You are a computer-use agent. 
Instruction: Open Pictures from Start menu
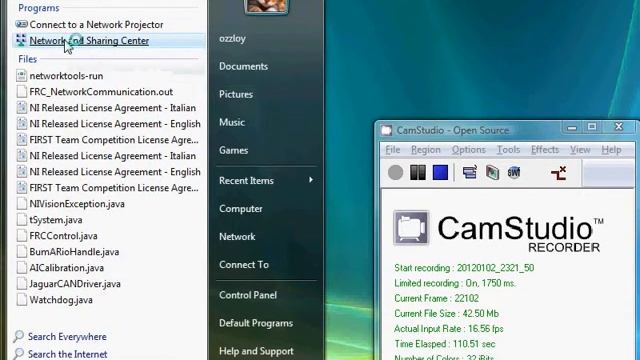[x=236, y=94]
